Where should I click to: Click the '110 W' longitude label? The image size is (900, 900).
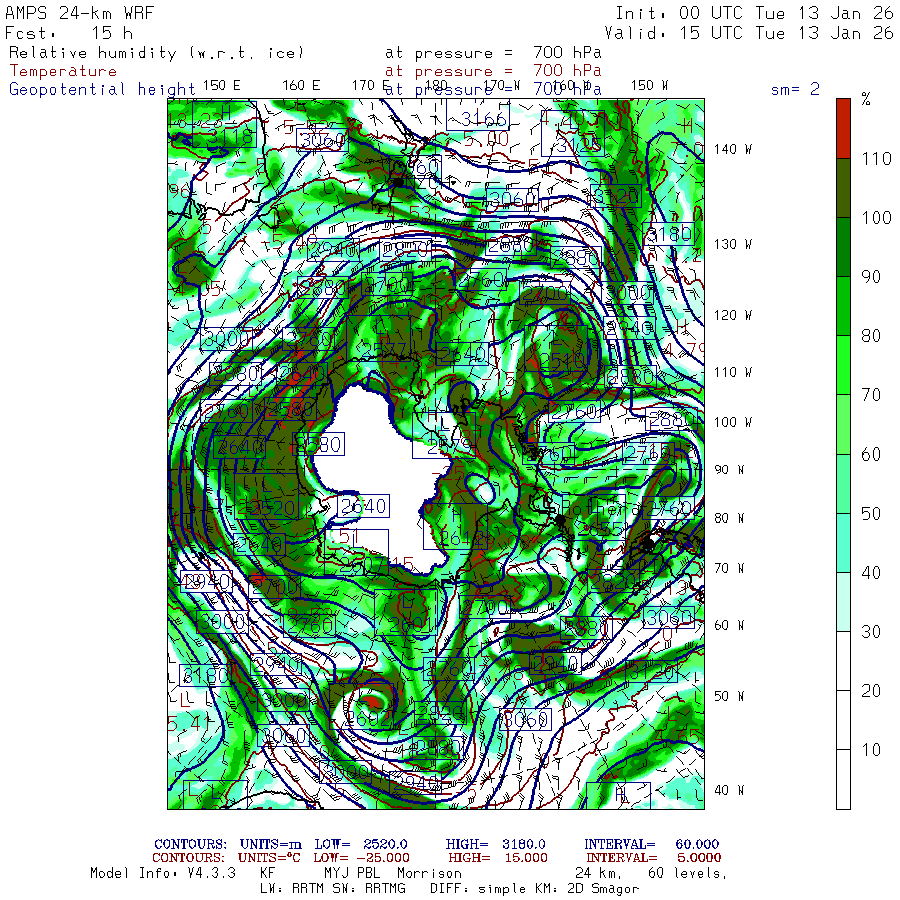(732, 372)
